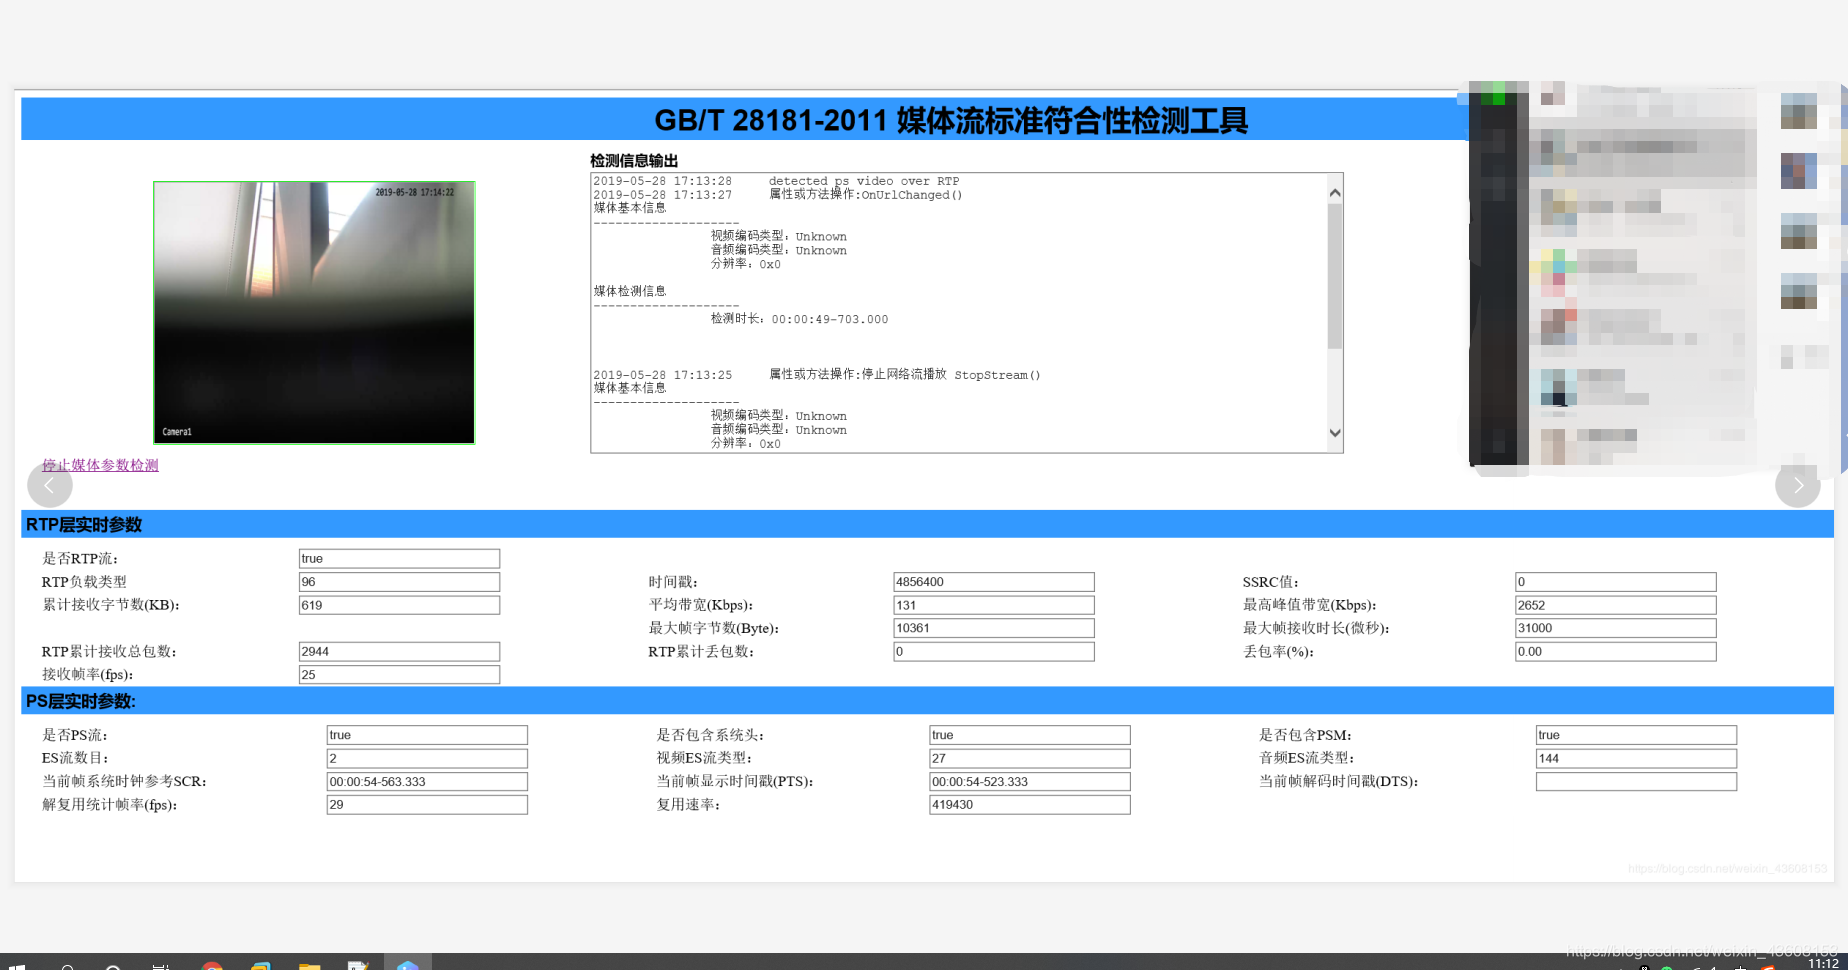Screen dimensions: 1848x970
Task: Click the empty 当前帧解码时间戳(DTS) field
Action: [x=1637, y=781]
